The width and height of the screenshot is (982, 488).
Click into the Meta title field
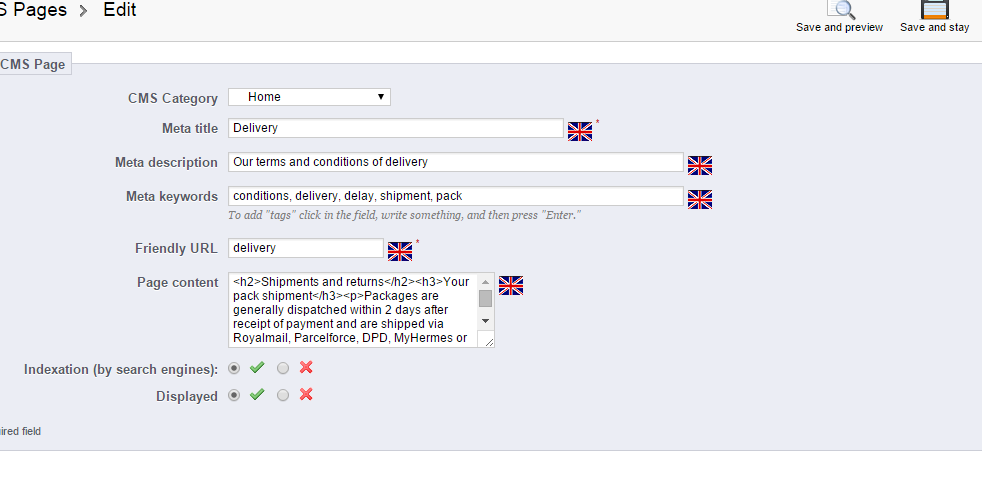point(396,128)
